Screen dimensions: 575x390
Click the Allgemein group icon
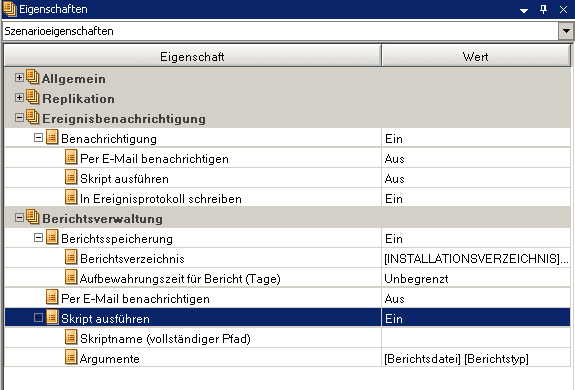(x=33, y=77)
